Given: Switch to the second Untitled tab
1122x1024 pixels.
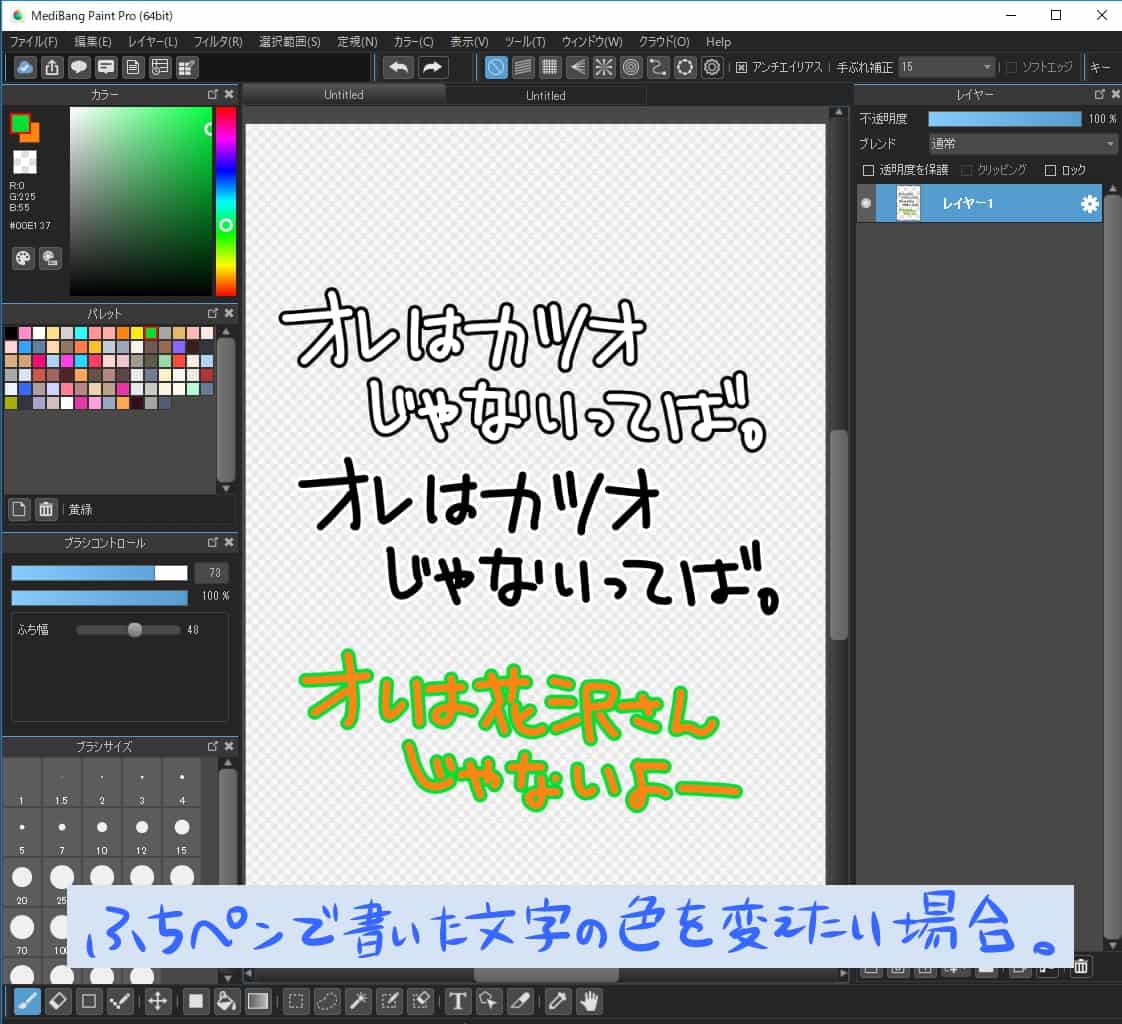Looking at the screenshot, I should click(545, 95).
